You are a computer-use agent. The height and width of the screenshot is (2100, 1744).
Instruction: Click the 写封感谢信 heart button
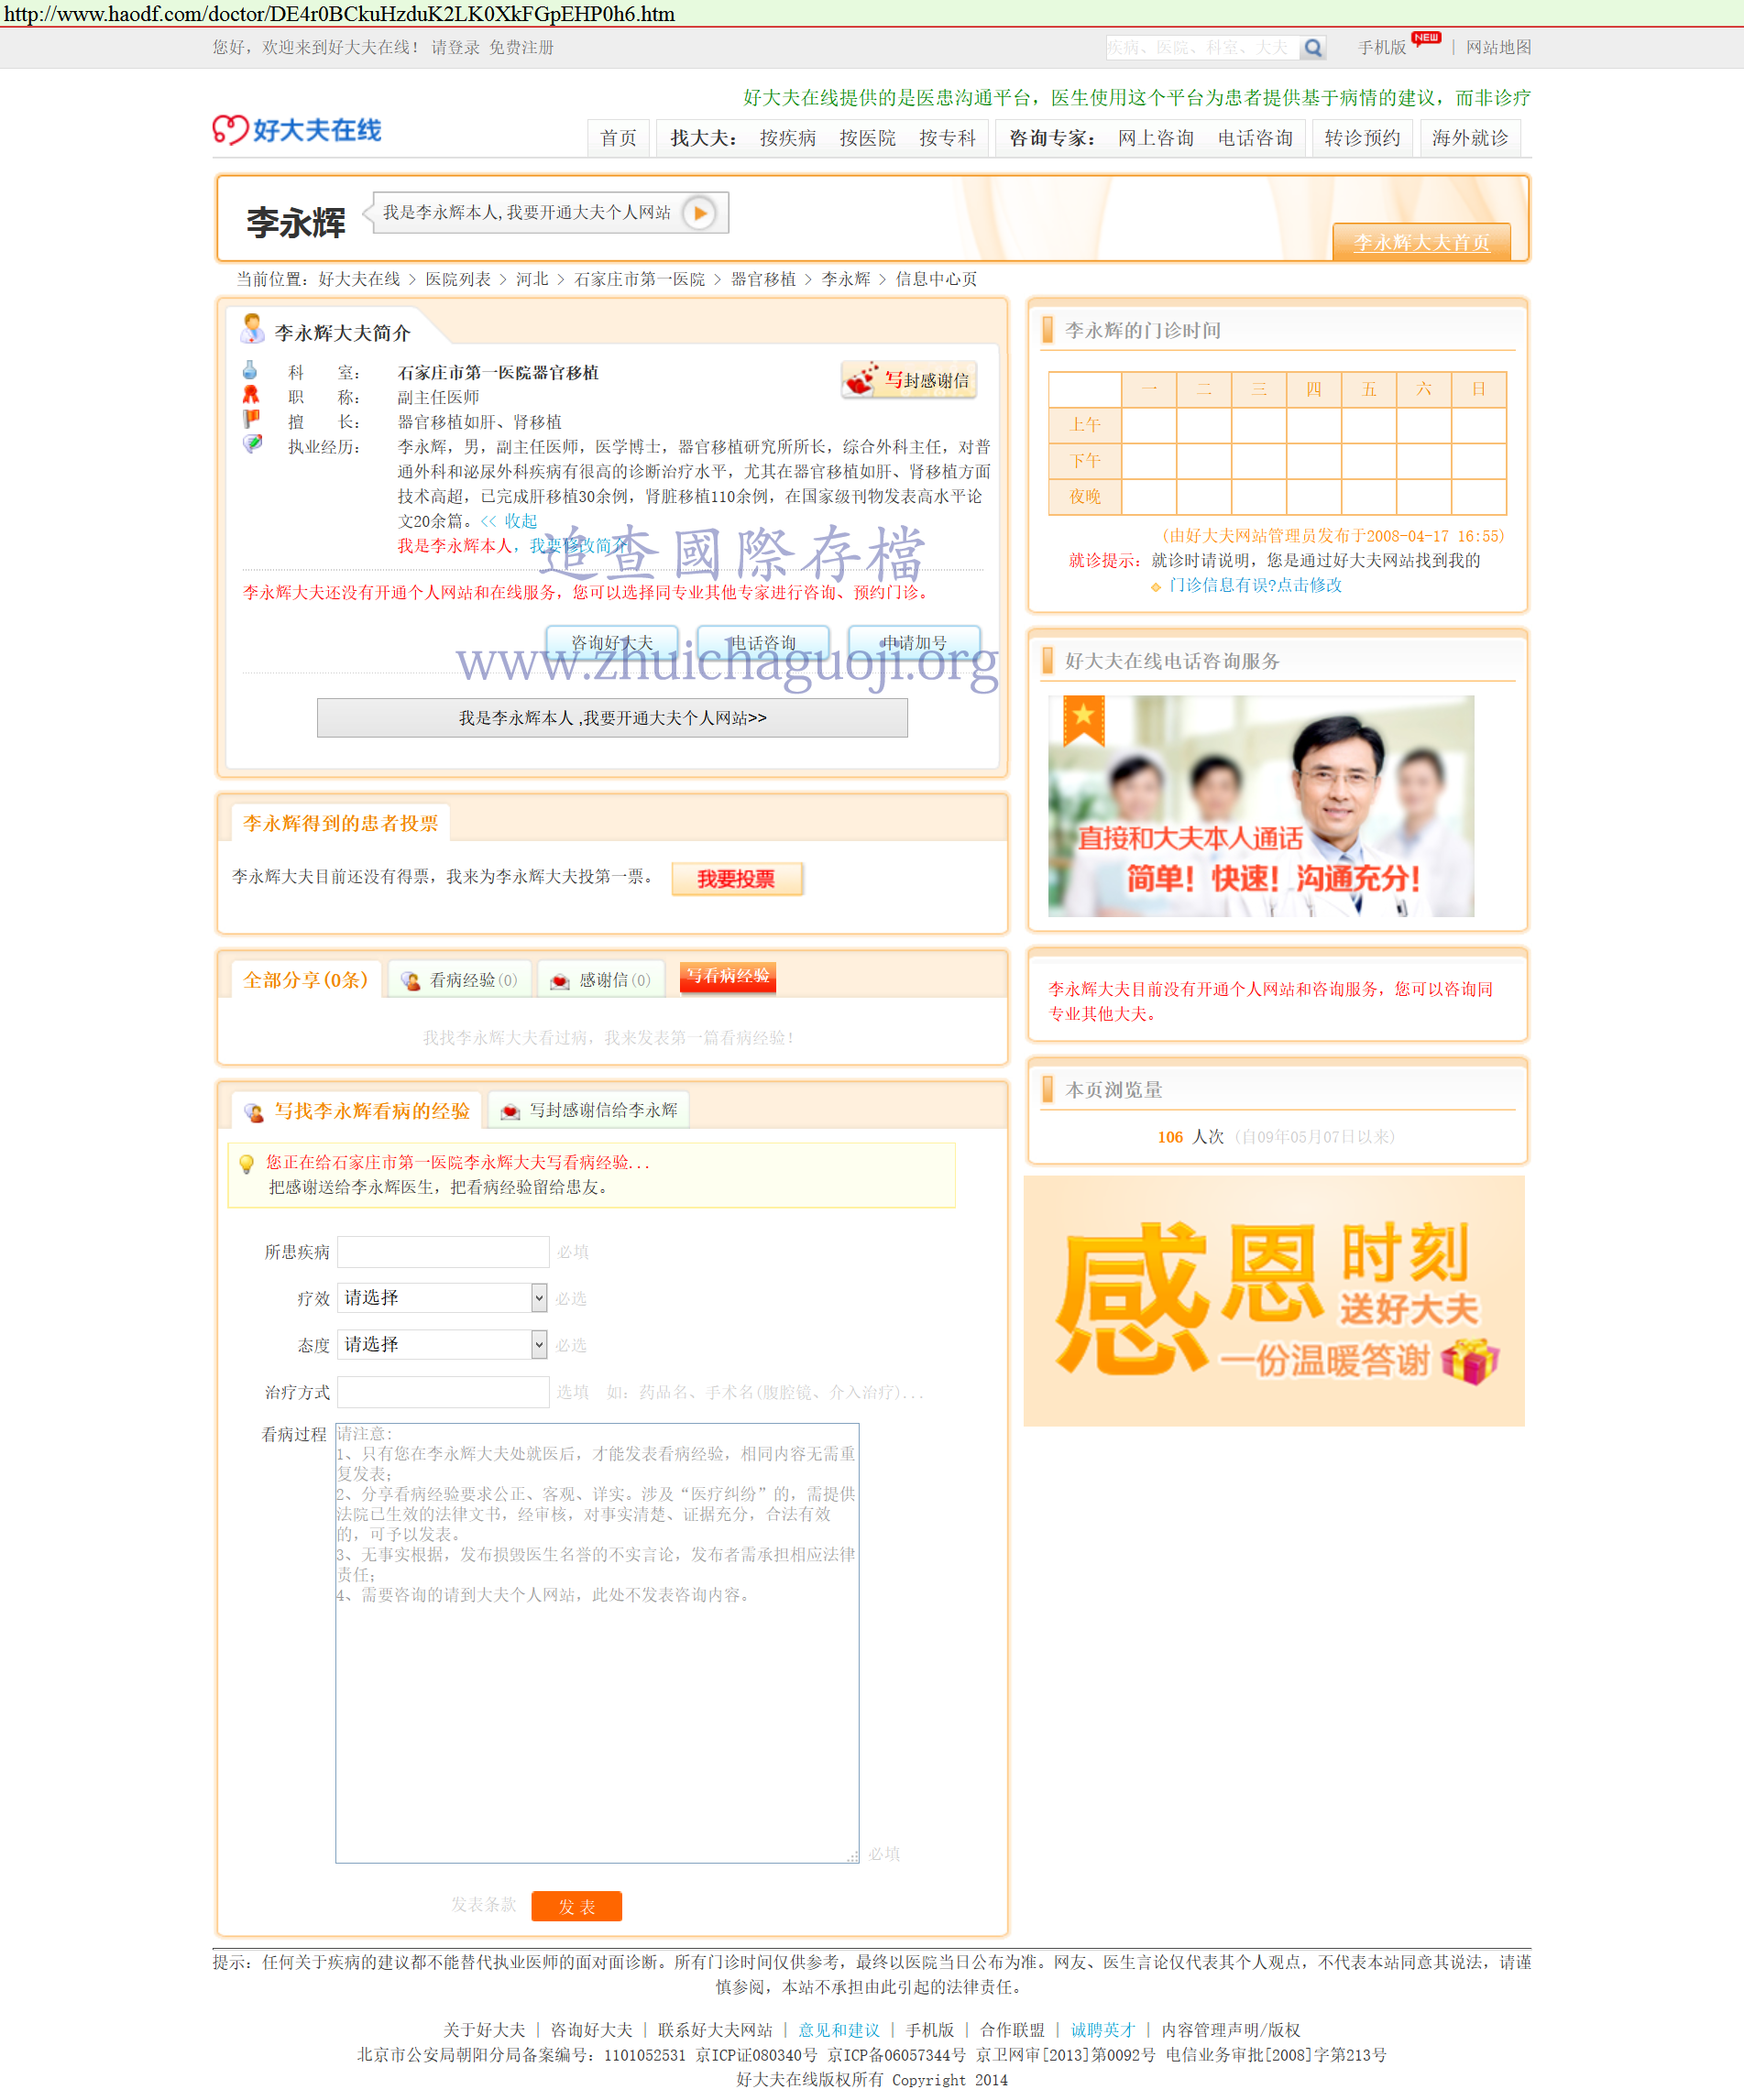[908, 380]
